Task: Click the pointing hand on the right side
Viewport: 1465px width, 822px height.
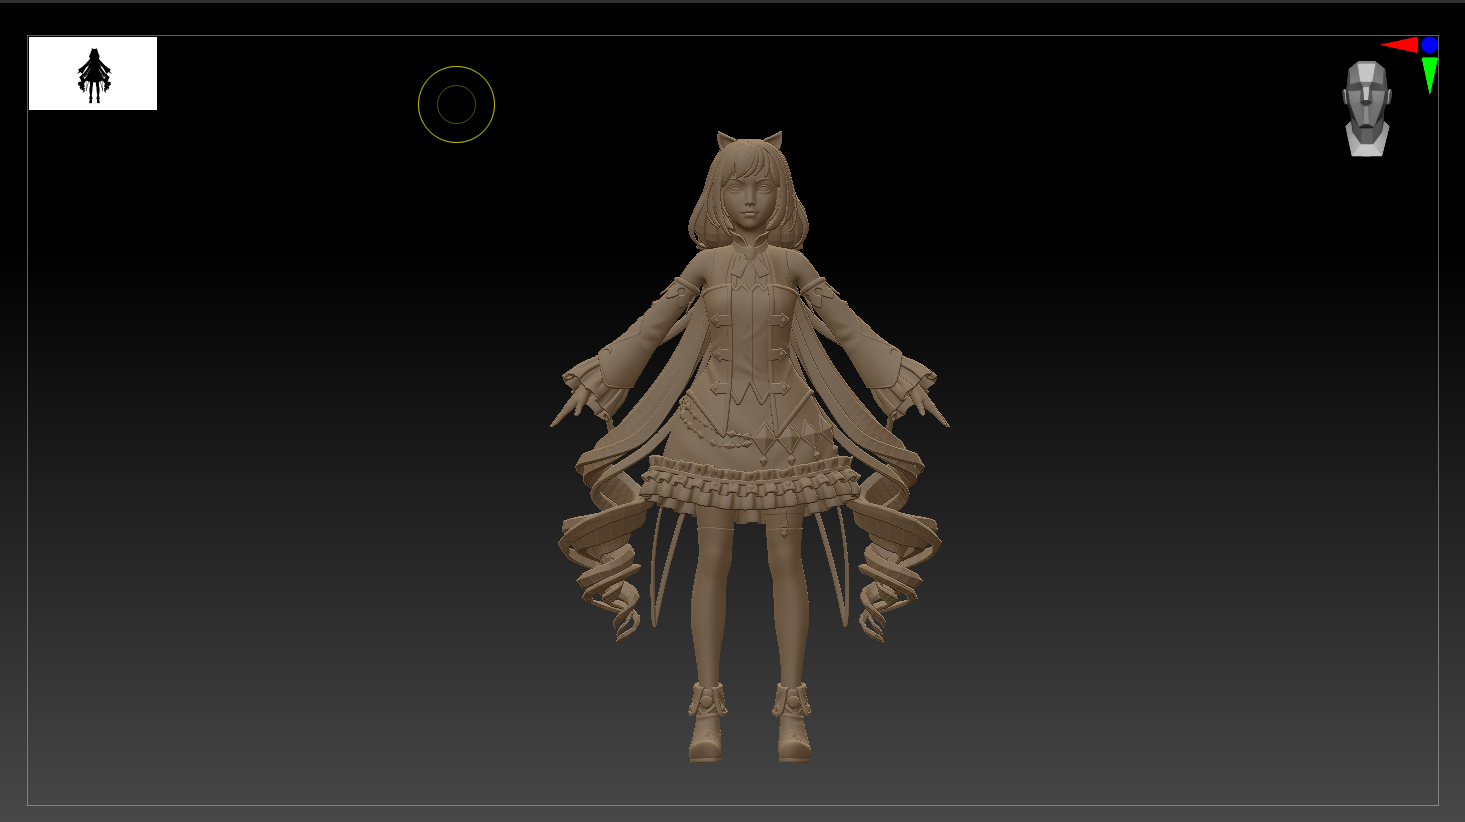Action: coord(930,407)
